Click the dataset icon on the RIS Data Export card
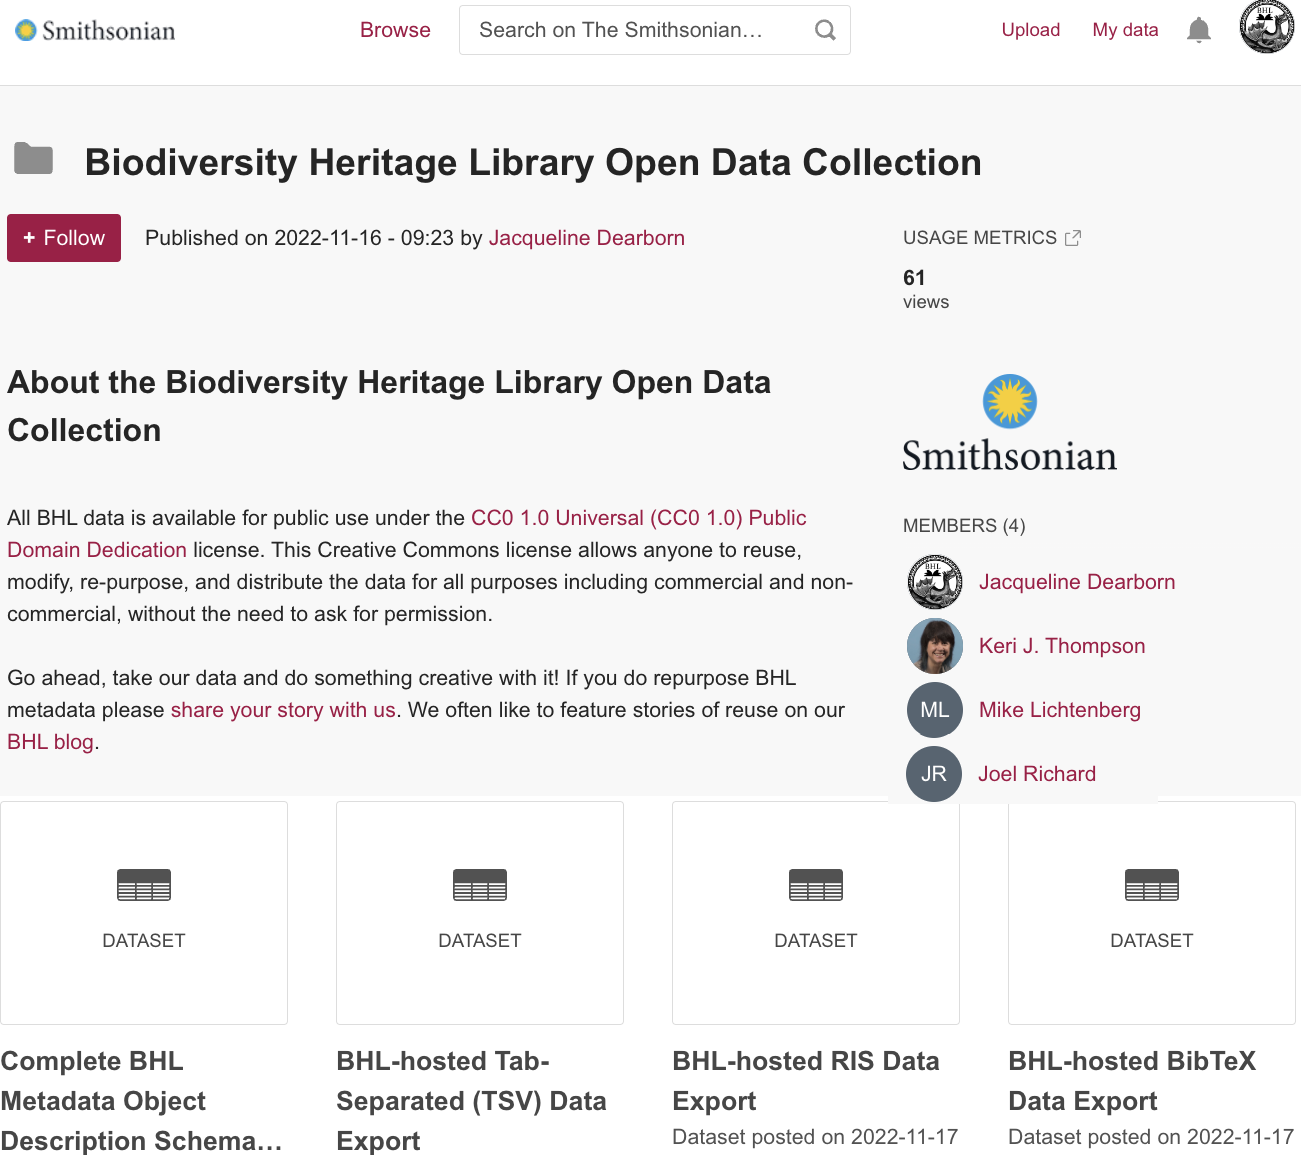 click(x=815, y=885)
